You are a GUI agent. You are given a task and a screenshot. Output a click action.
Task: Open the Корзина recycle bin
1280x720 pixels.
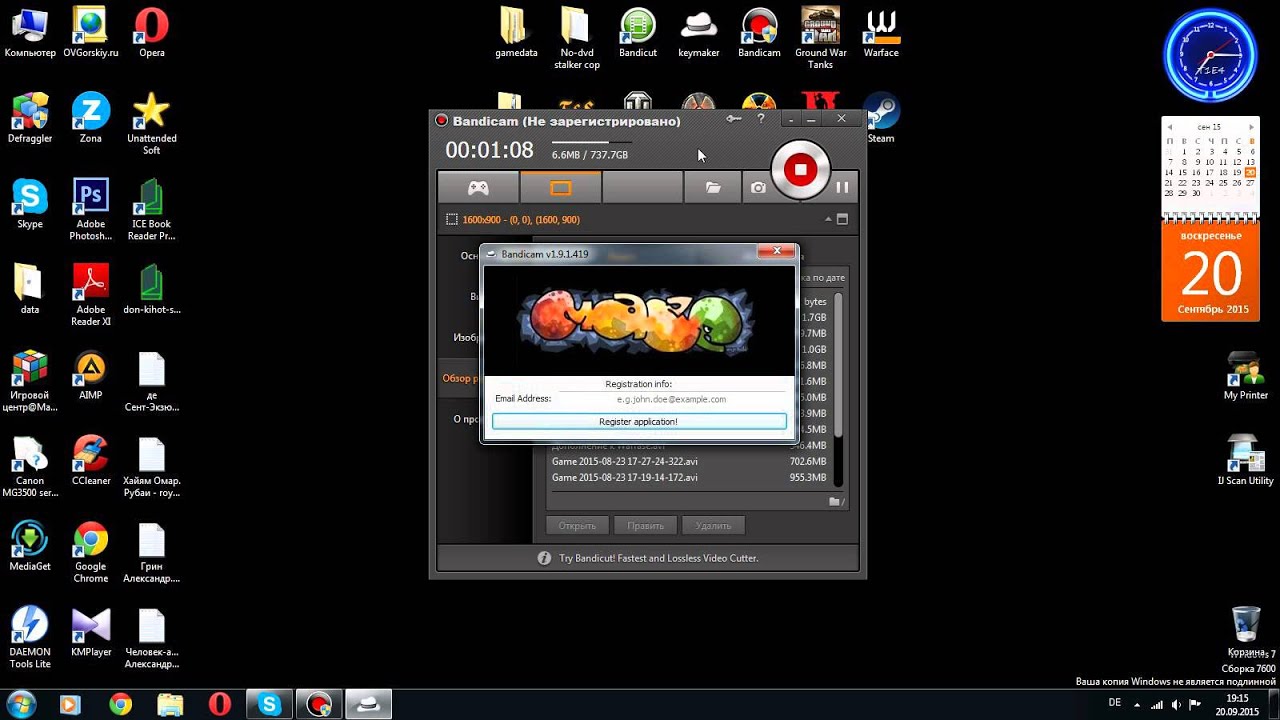tap(1246, 632)
